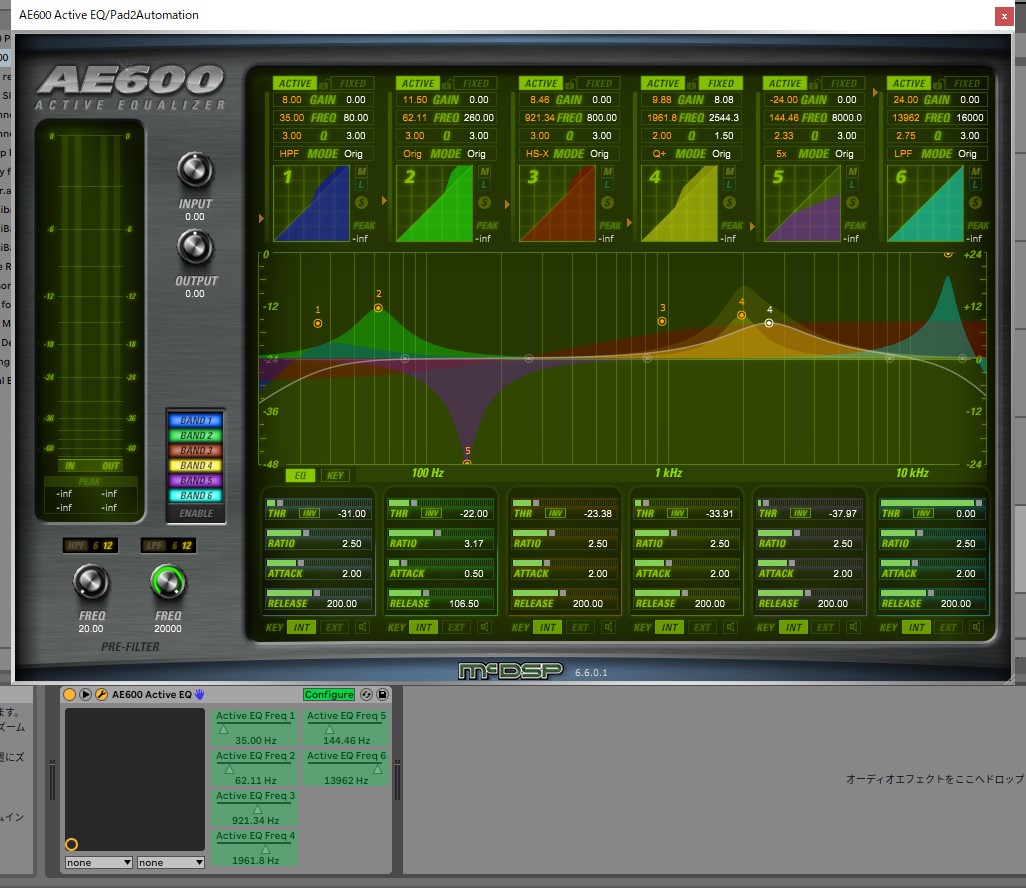Click the hot-swap preset arrows icon
The height and width of the screenshot is (888, 1026).
tap(366, 694)
